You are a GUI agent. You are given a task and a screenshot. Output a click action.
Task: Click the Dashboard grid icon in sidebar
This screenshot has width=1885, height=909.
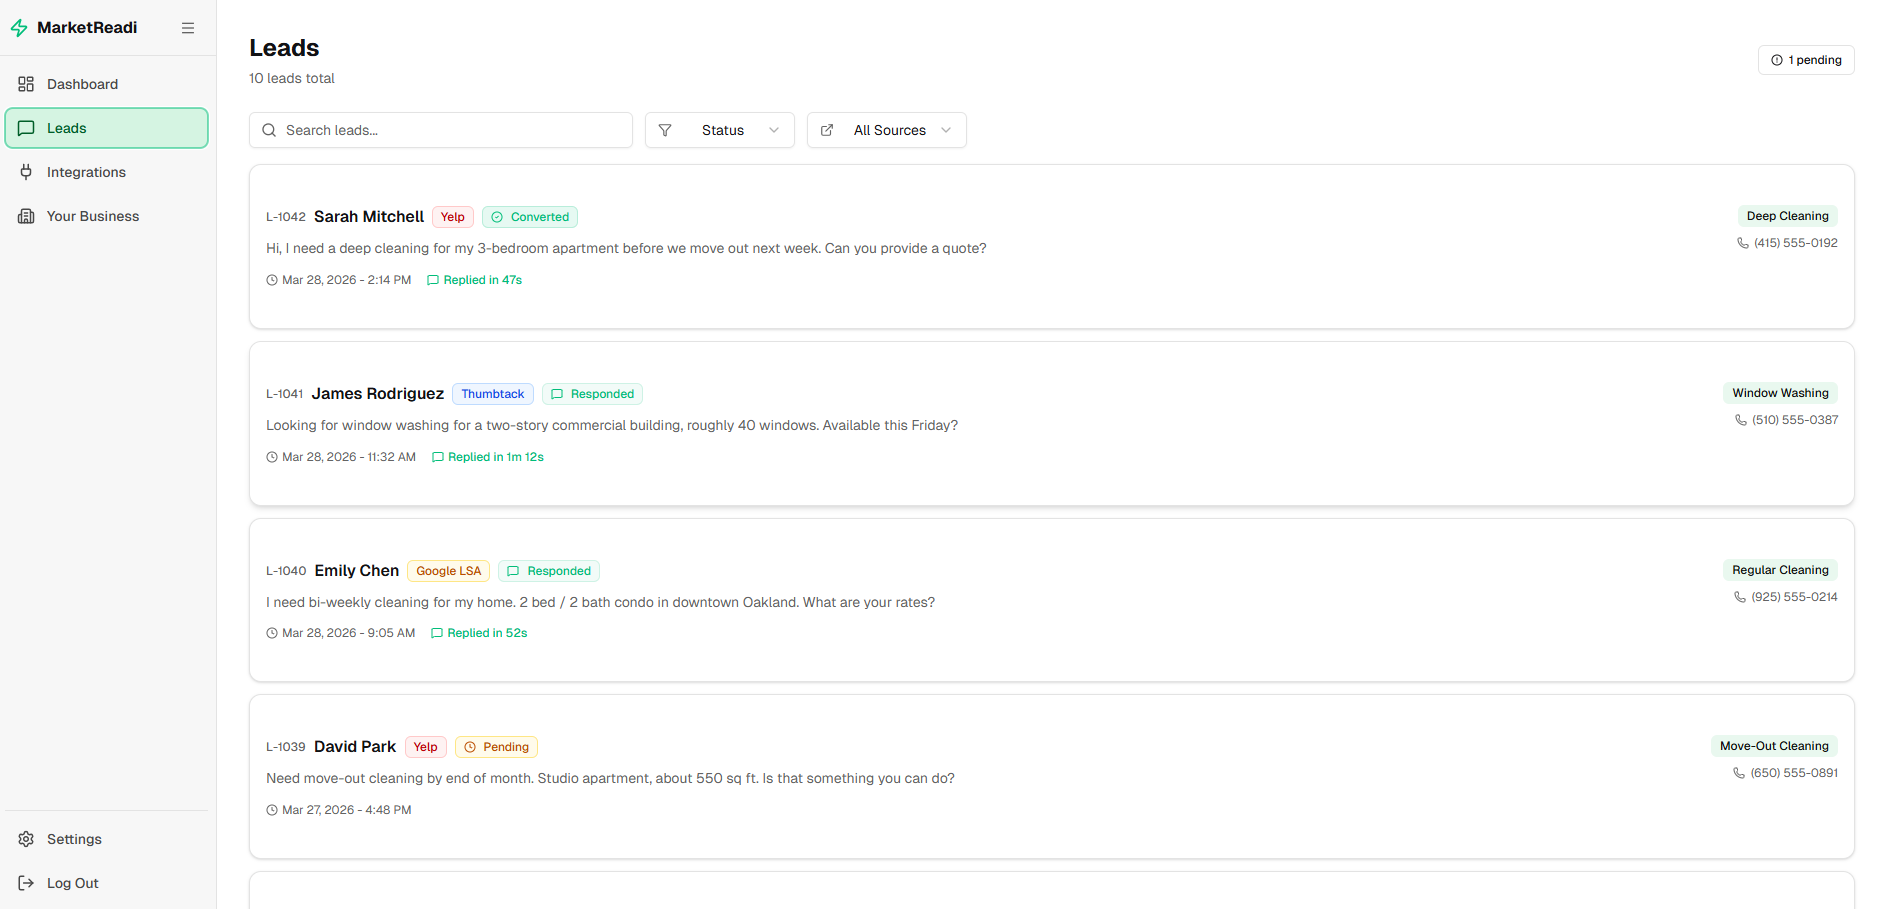(26, 84)
